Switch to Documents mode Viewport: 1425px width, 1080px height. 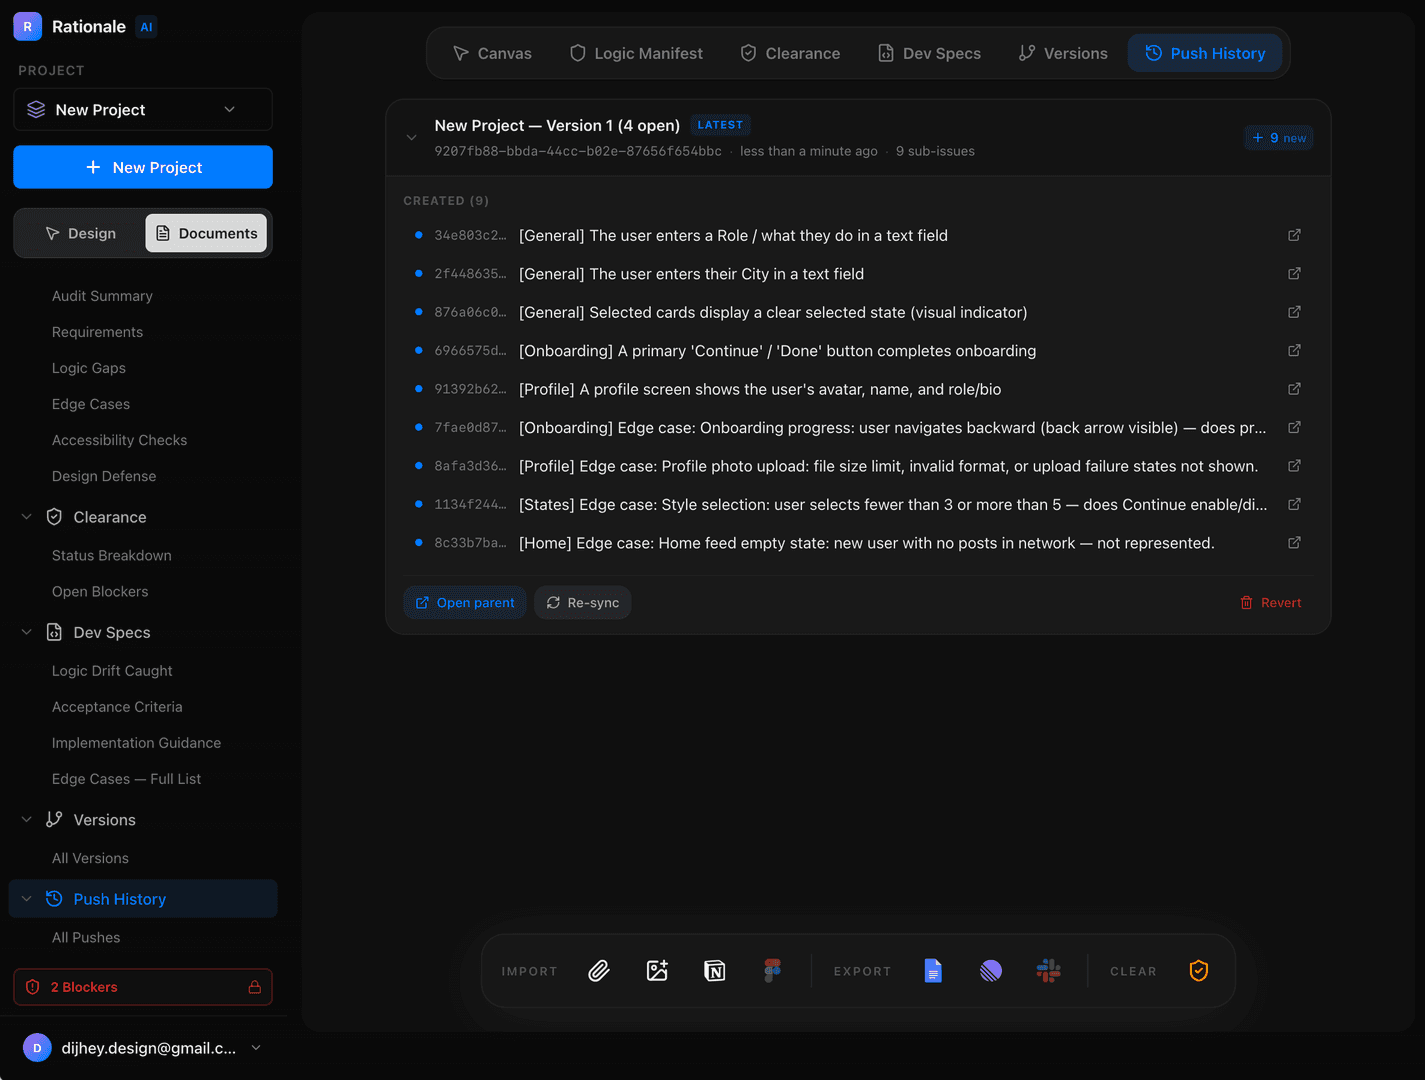206,233
